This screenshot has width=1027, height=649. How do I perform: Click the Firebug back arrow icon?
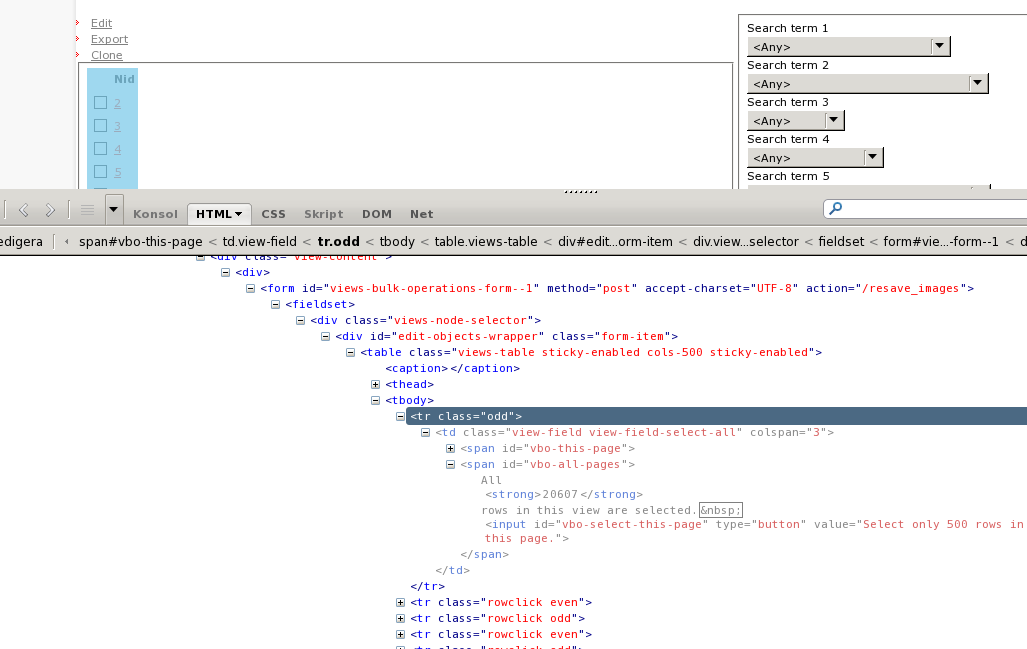(24, 210)
